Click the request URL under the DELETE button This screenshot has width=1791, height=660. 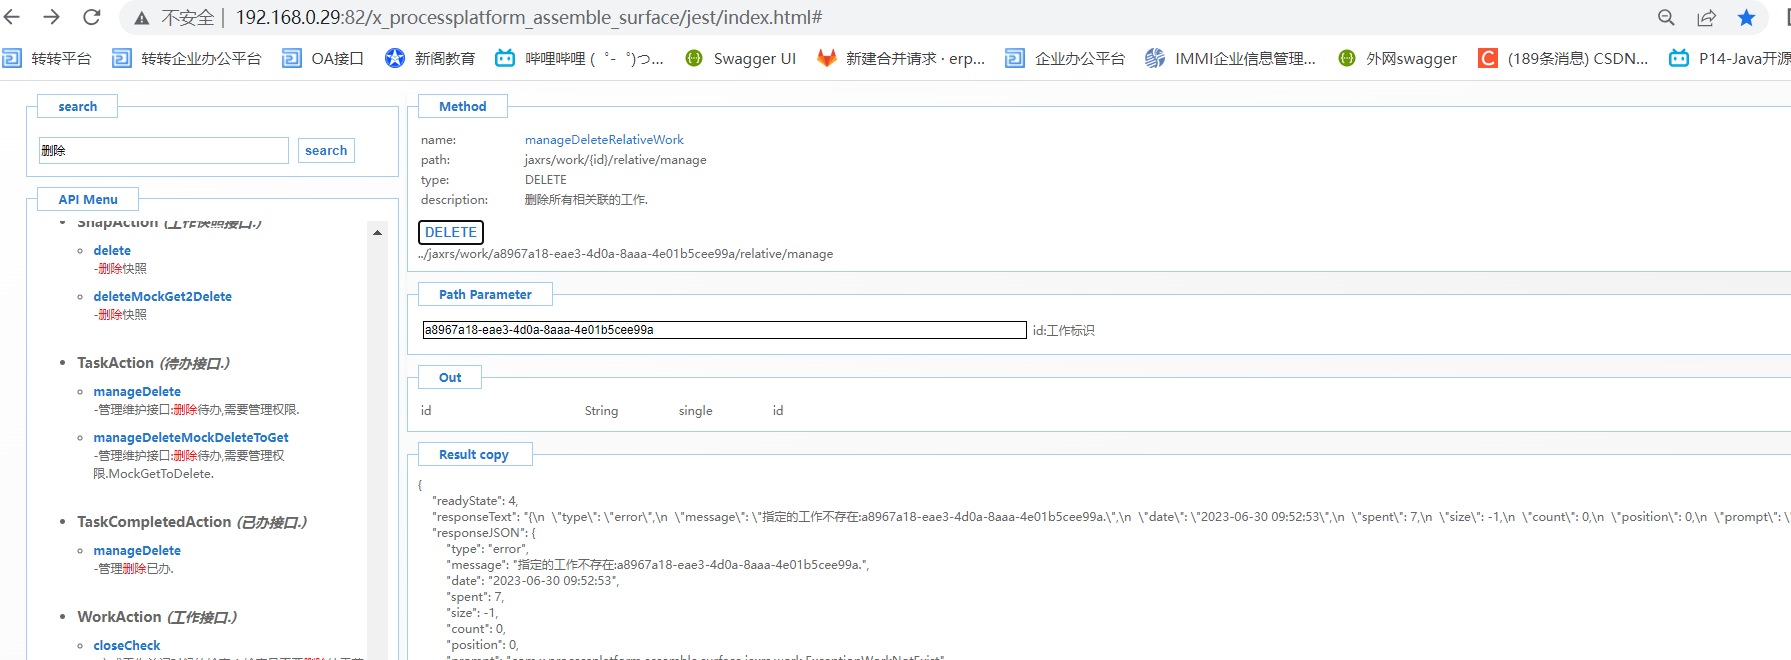(x=626, y=254)
